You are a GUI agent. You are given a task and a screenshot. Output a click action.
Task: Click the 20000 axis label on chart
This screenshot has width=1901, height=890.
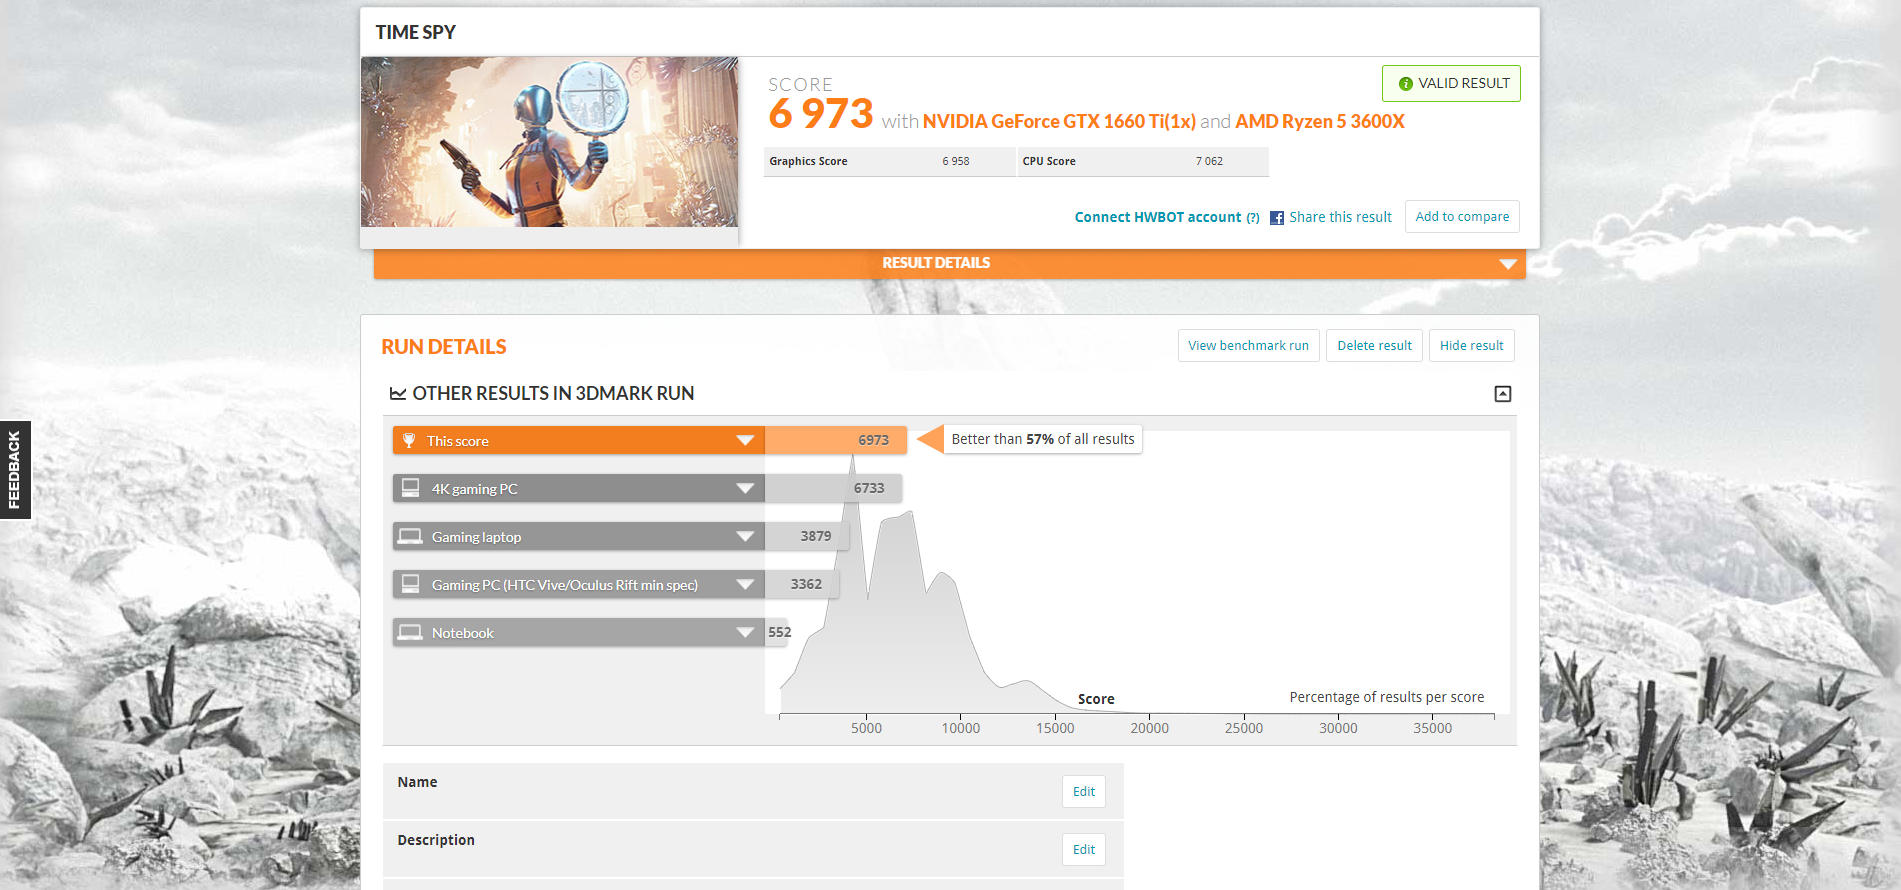point(1149,728)
